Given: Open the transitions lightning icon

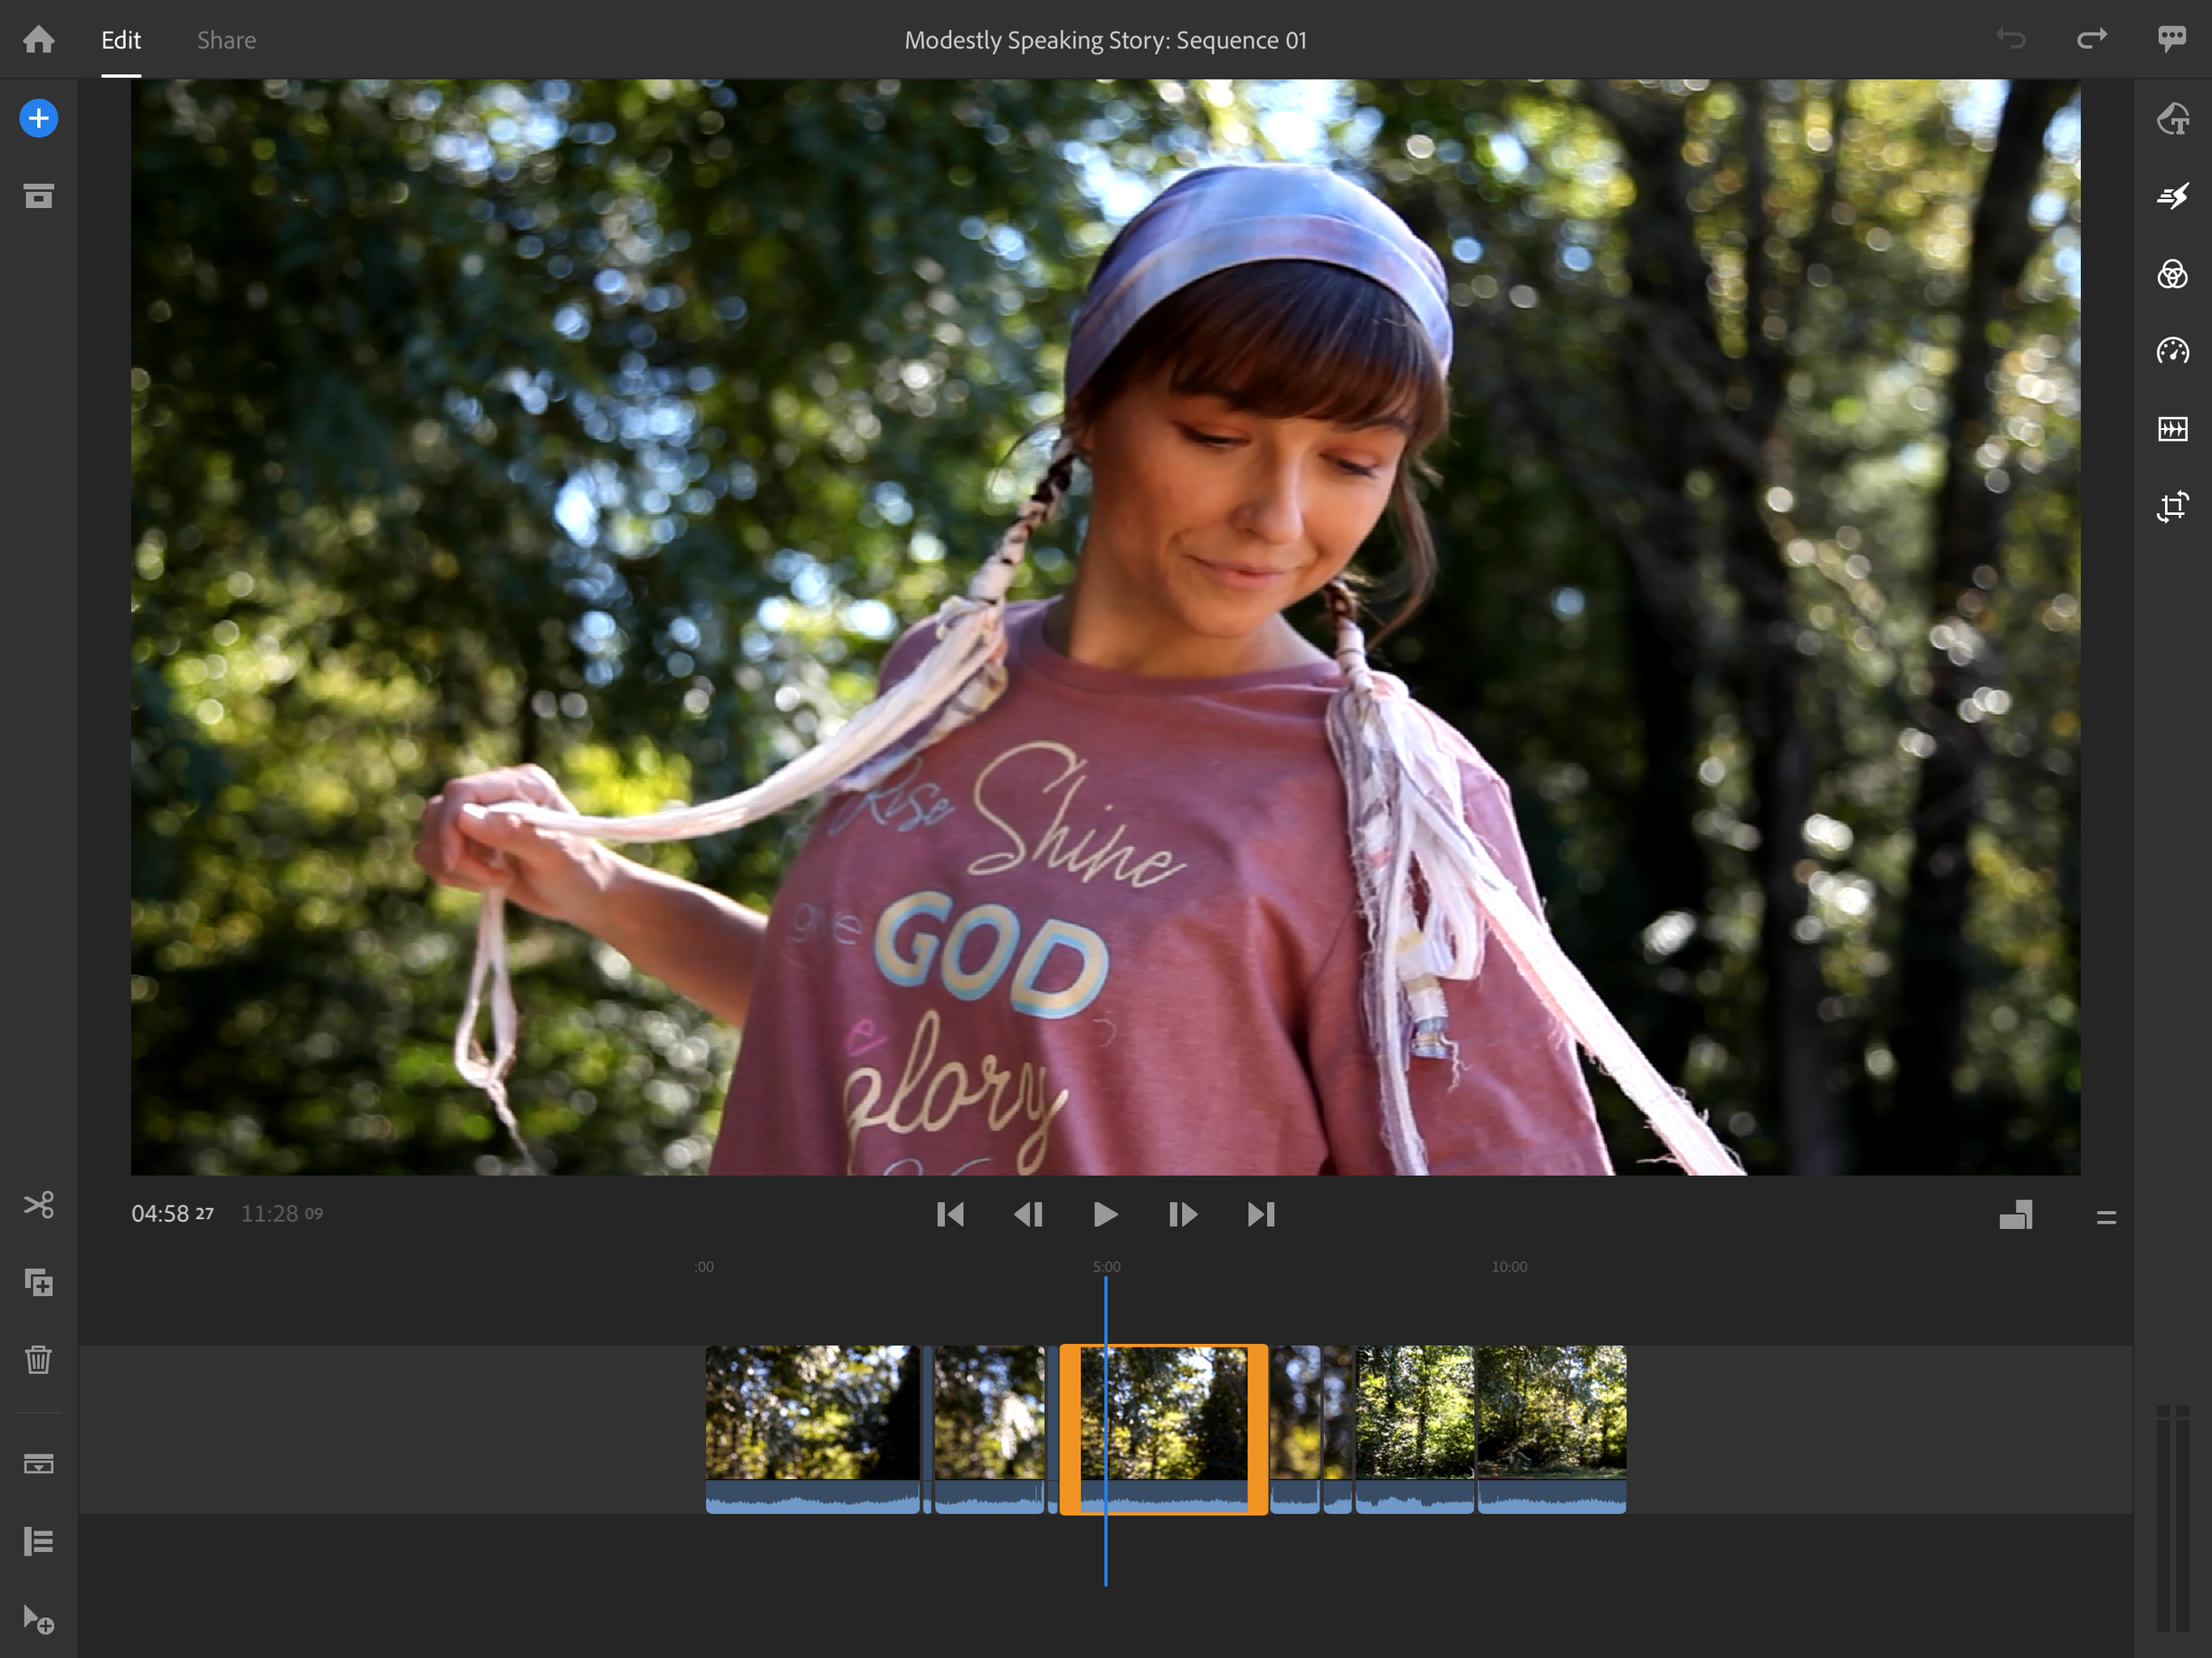Looking at the screenshot, I should [2172, 196].
